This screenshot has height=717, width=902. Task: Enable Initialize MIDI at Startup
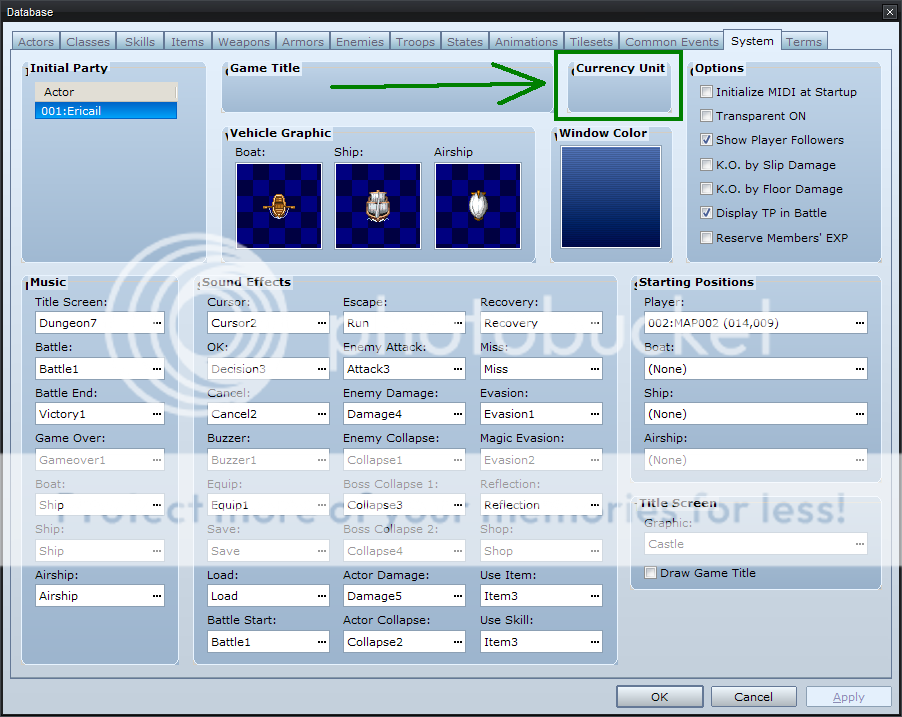pos(707,92)
